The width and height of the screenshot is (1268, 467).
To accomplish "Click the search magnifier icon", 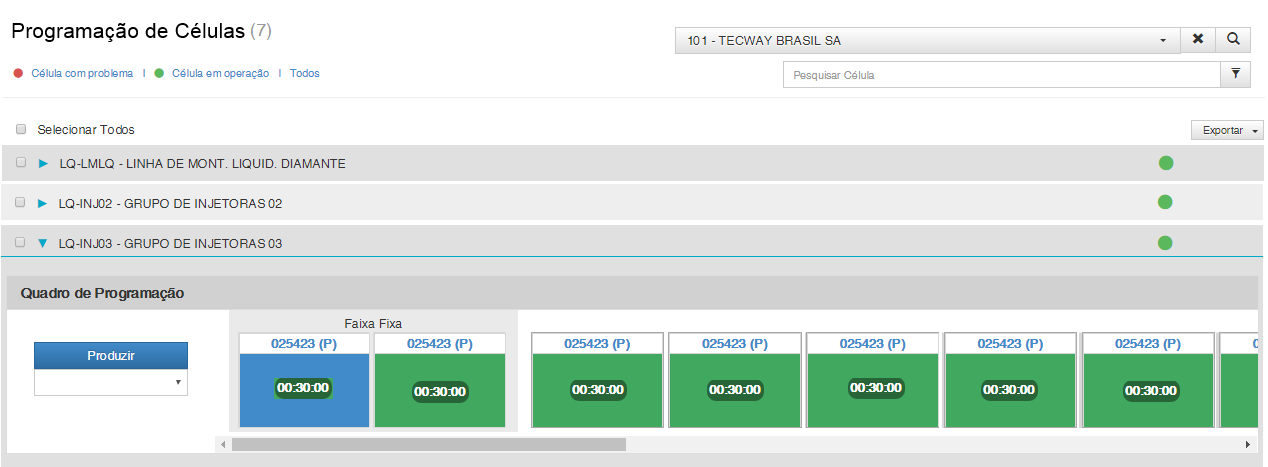I will [x=1233, y=39].
